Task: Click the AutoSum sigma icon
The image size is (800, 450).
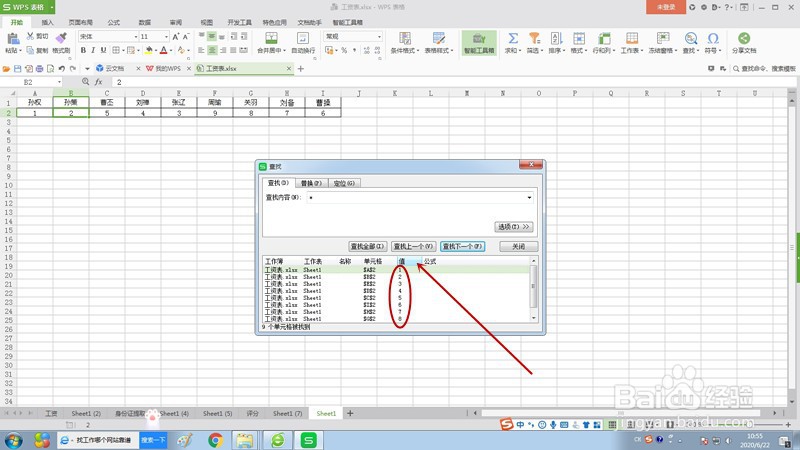Action: click(513, 38)
